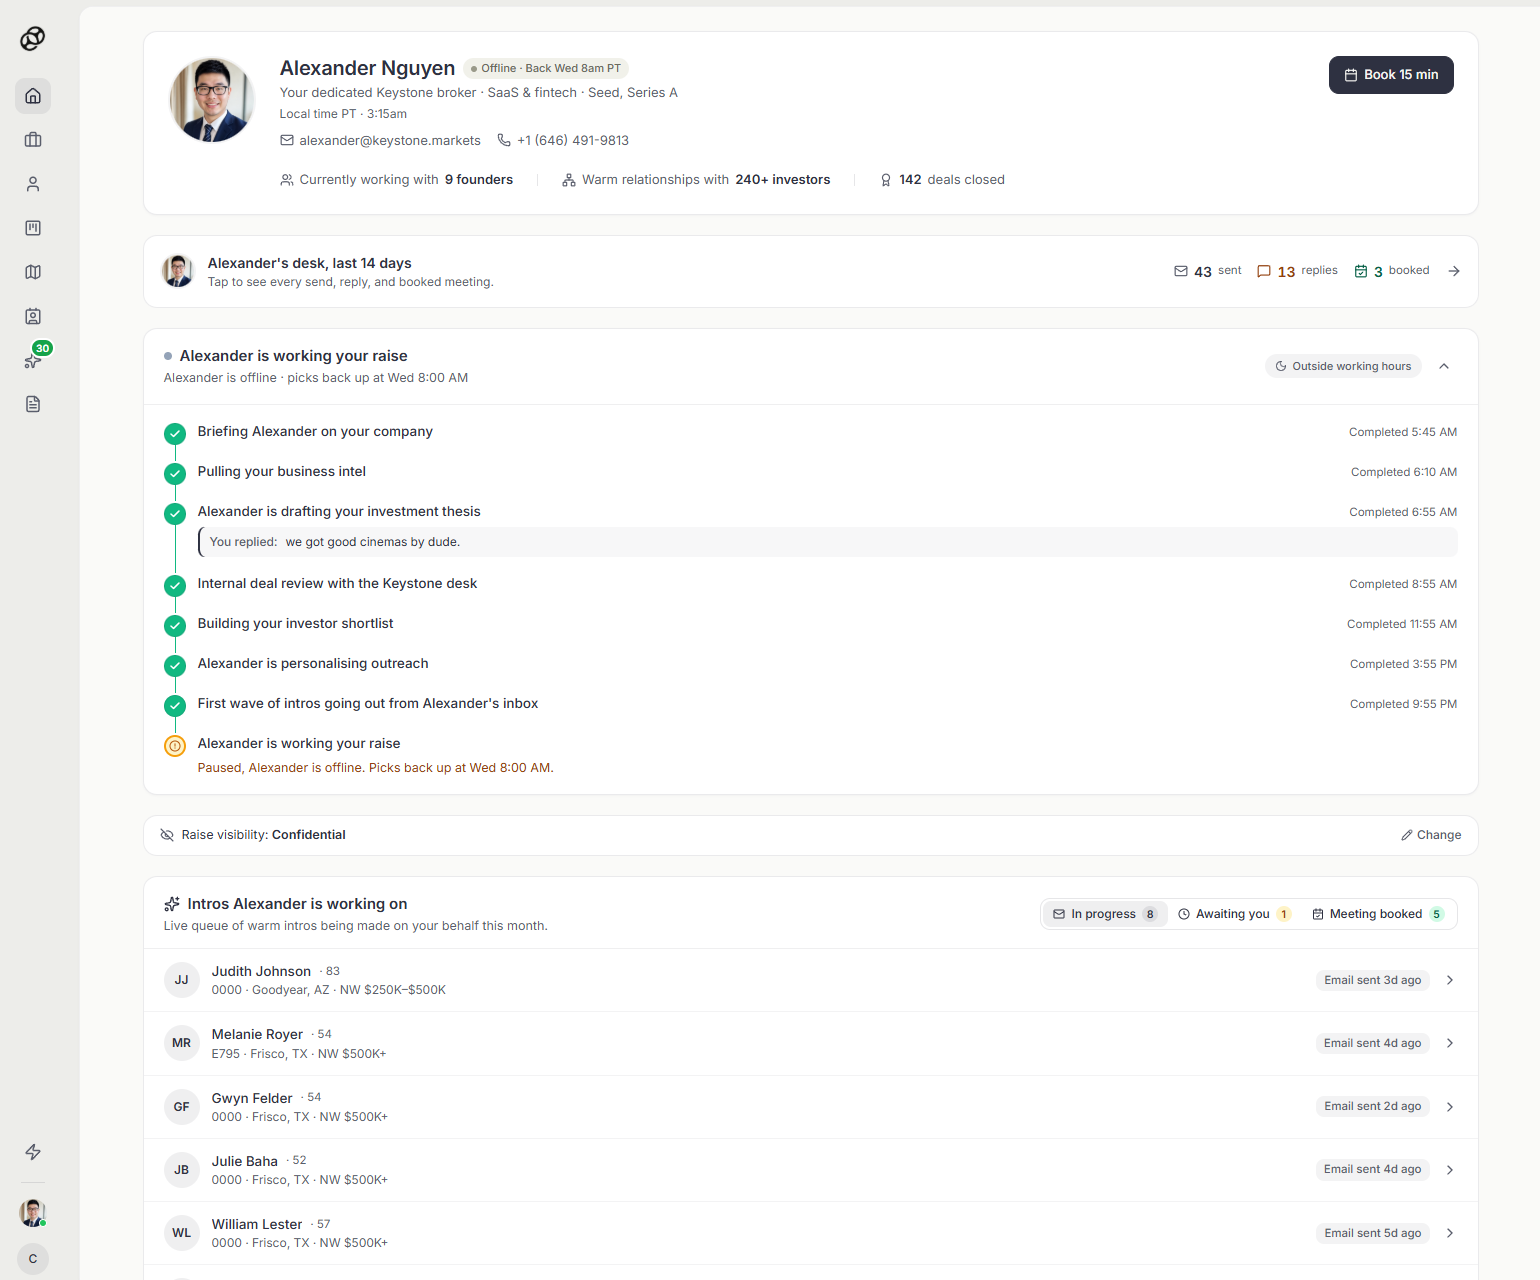Click the Raise visibility eye-off icon

[x=167, y=835]
